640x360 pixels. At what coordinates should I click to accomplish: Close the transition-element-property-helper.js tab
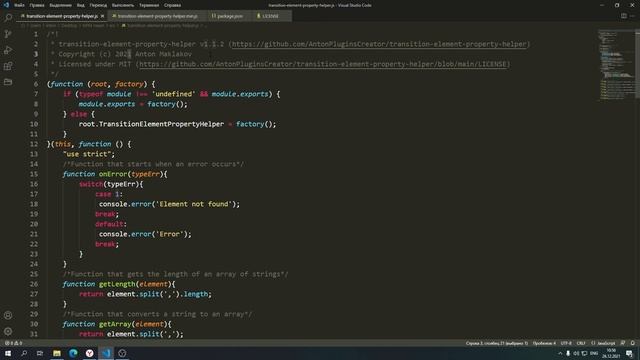coord(102,16)
